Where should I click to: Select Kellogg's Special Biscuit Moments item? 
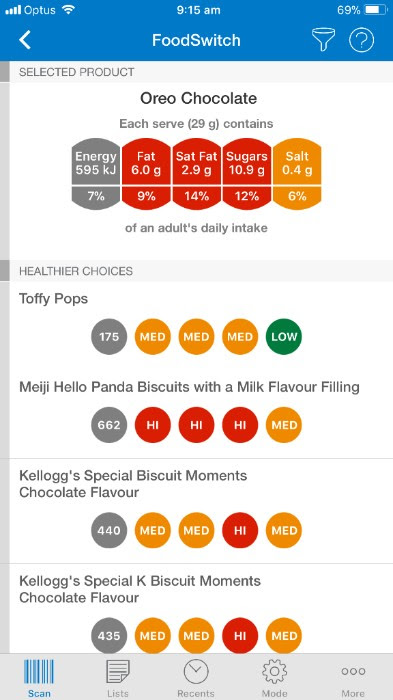[x=196, y=511]
